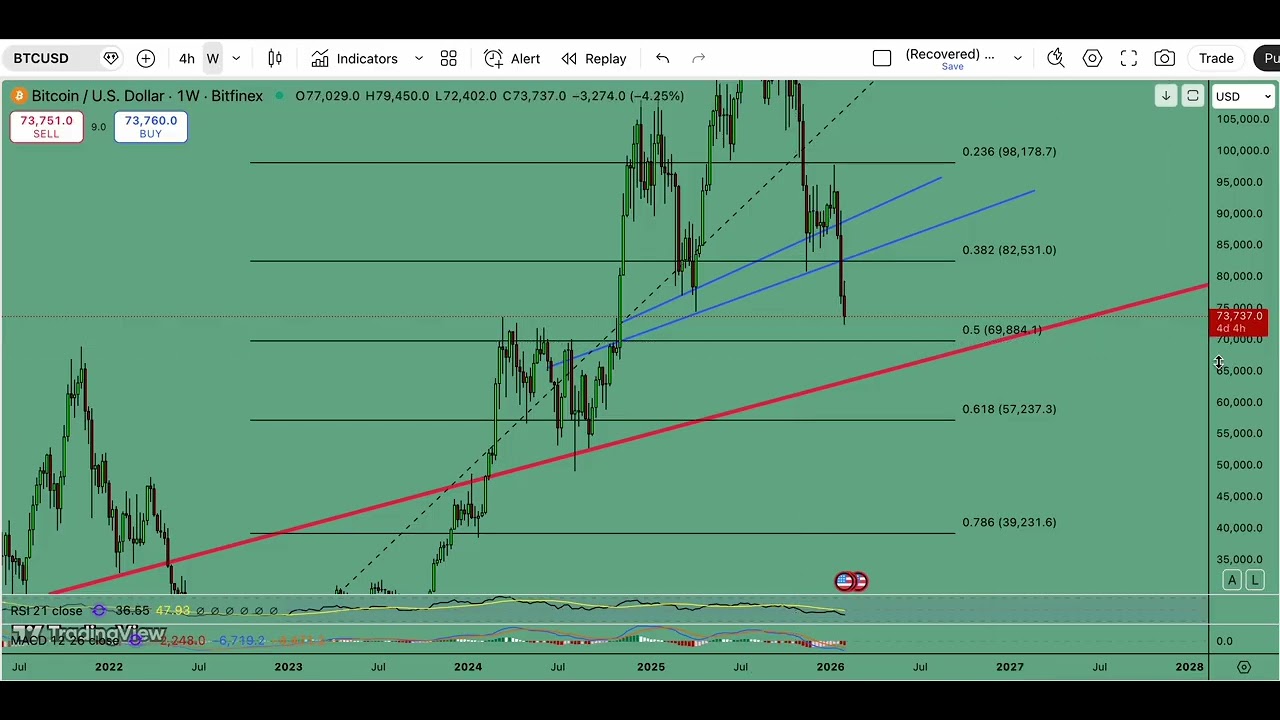
Task: Enter fullscreen mode
Action: click(1129, 58)
